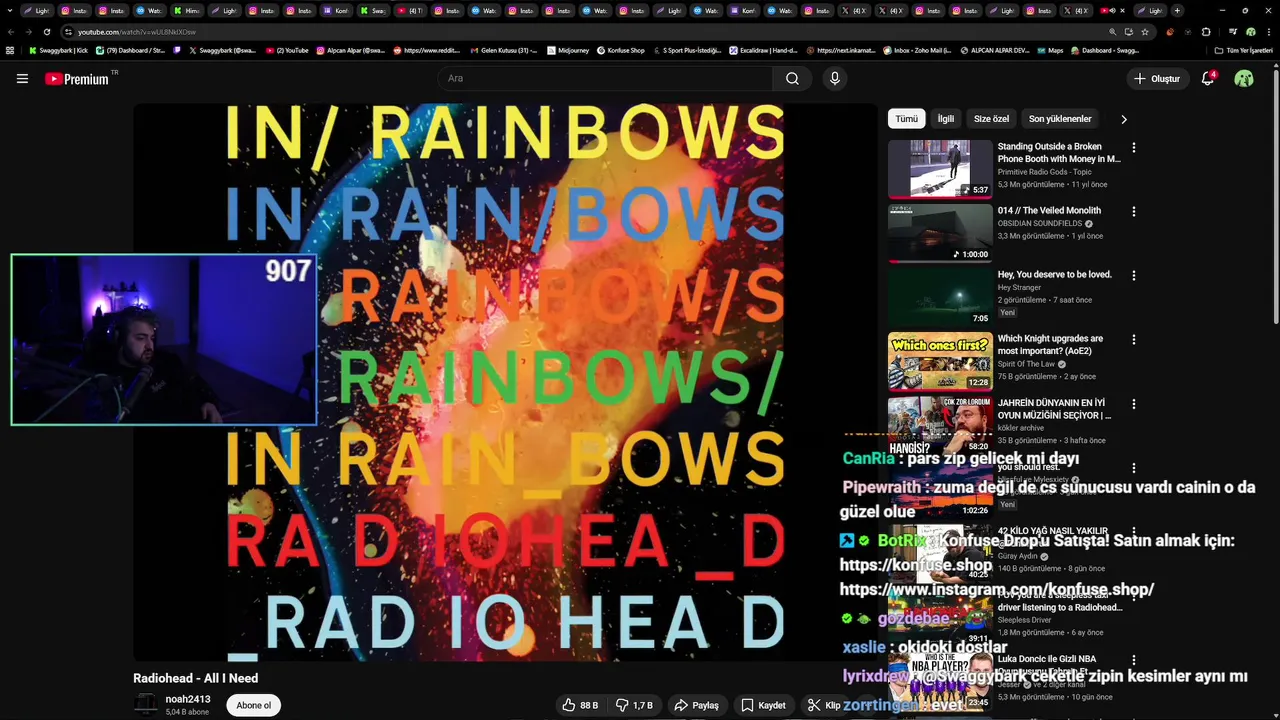Click Primitive Radio Gods - Topic channel name
Image resolution: width=1280 pixels, height=720 pixels.
pos(1044,172)
